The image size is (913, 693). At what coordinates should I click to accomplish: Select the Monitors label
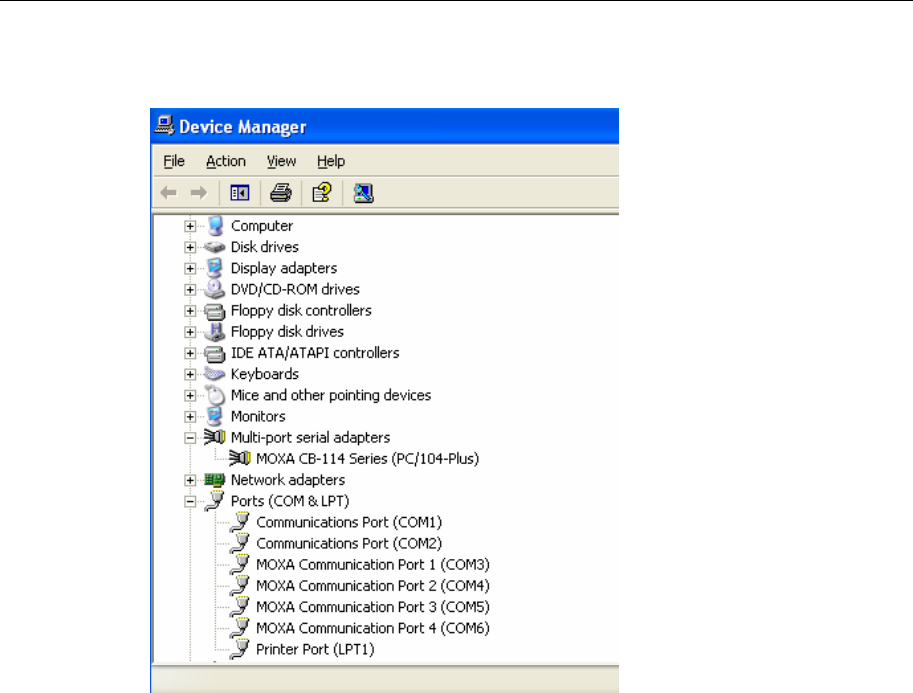click(x=259, y=417)
